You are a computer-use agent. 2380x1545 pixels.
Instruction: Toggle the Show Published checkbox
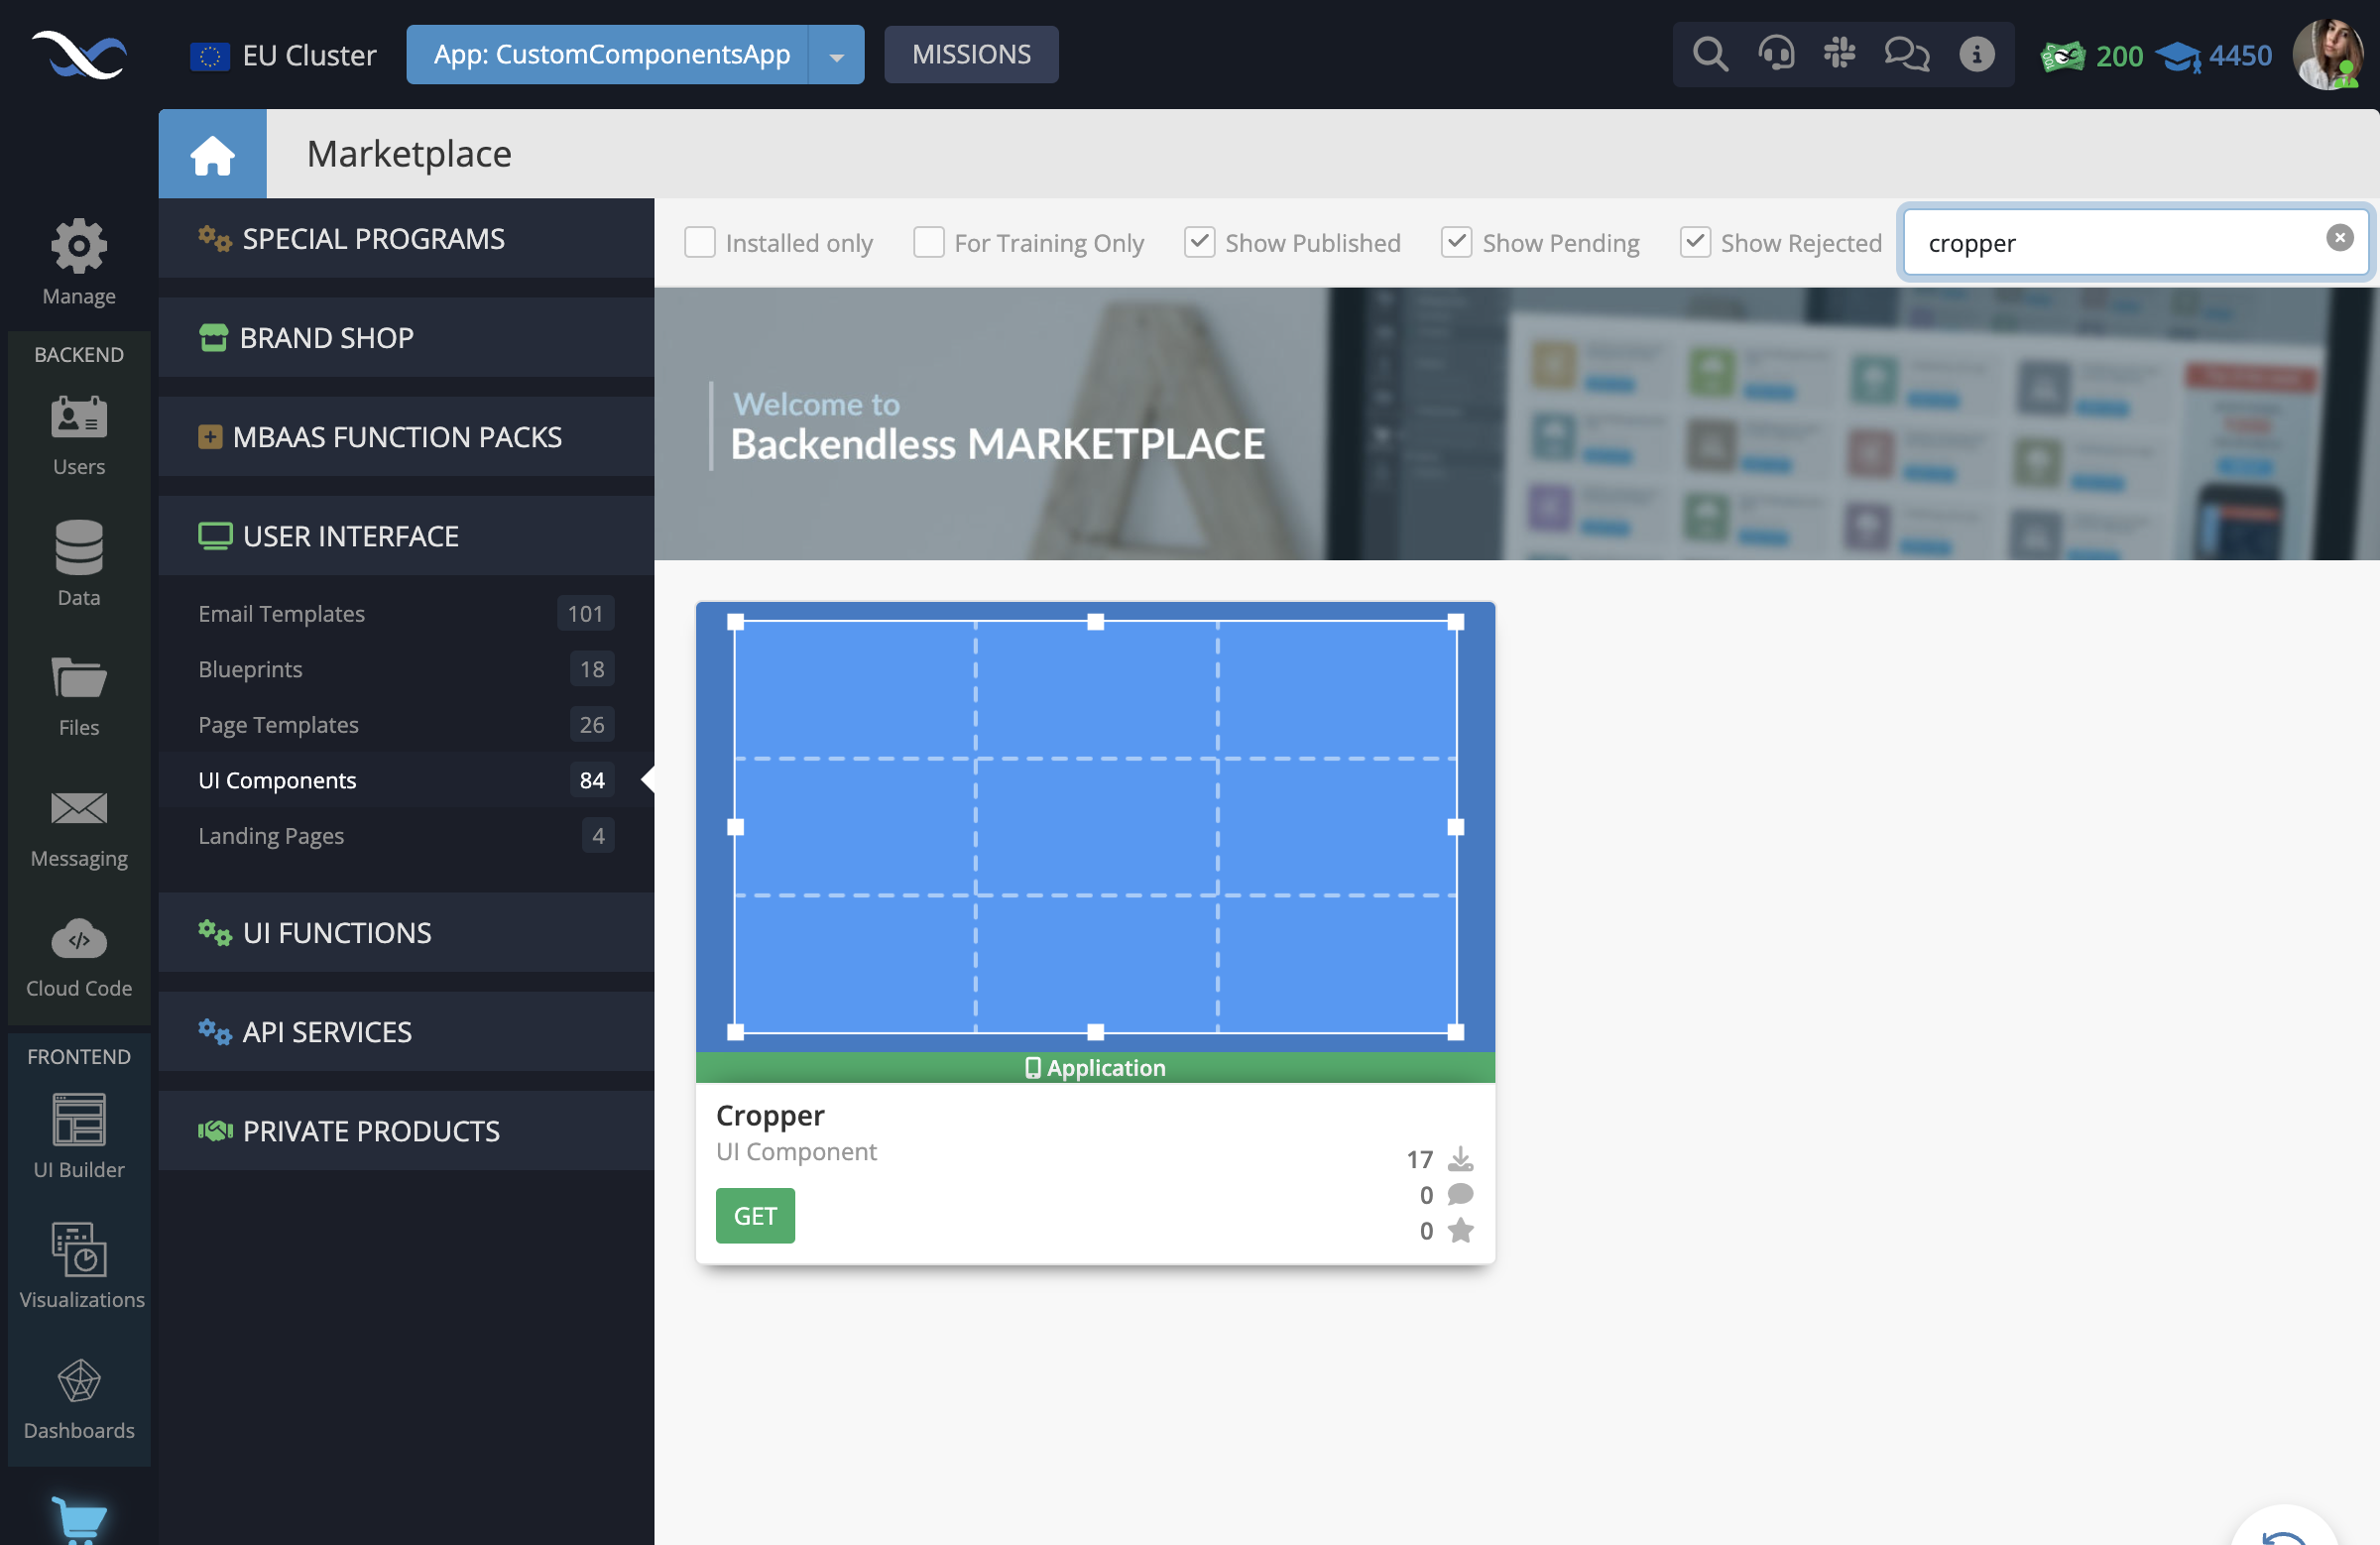[1199, 241]
